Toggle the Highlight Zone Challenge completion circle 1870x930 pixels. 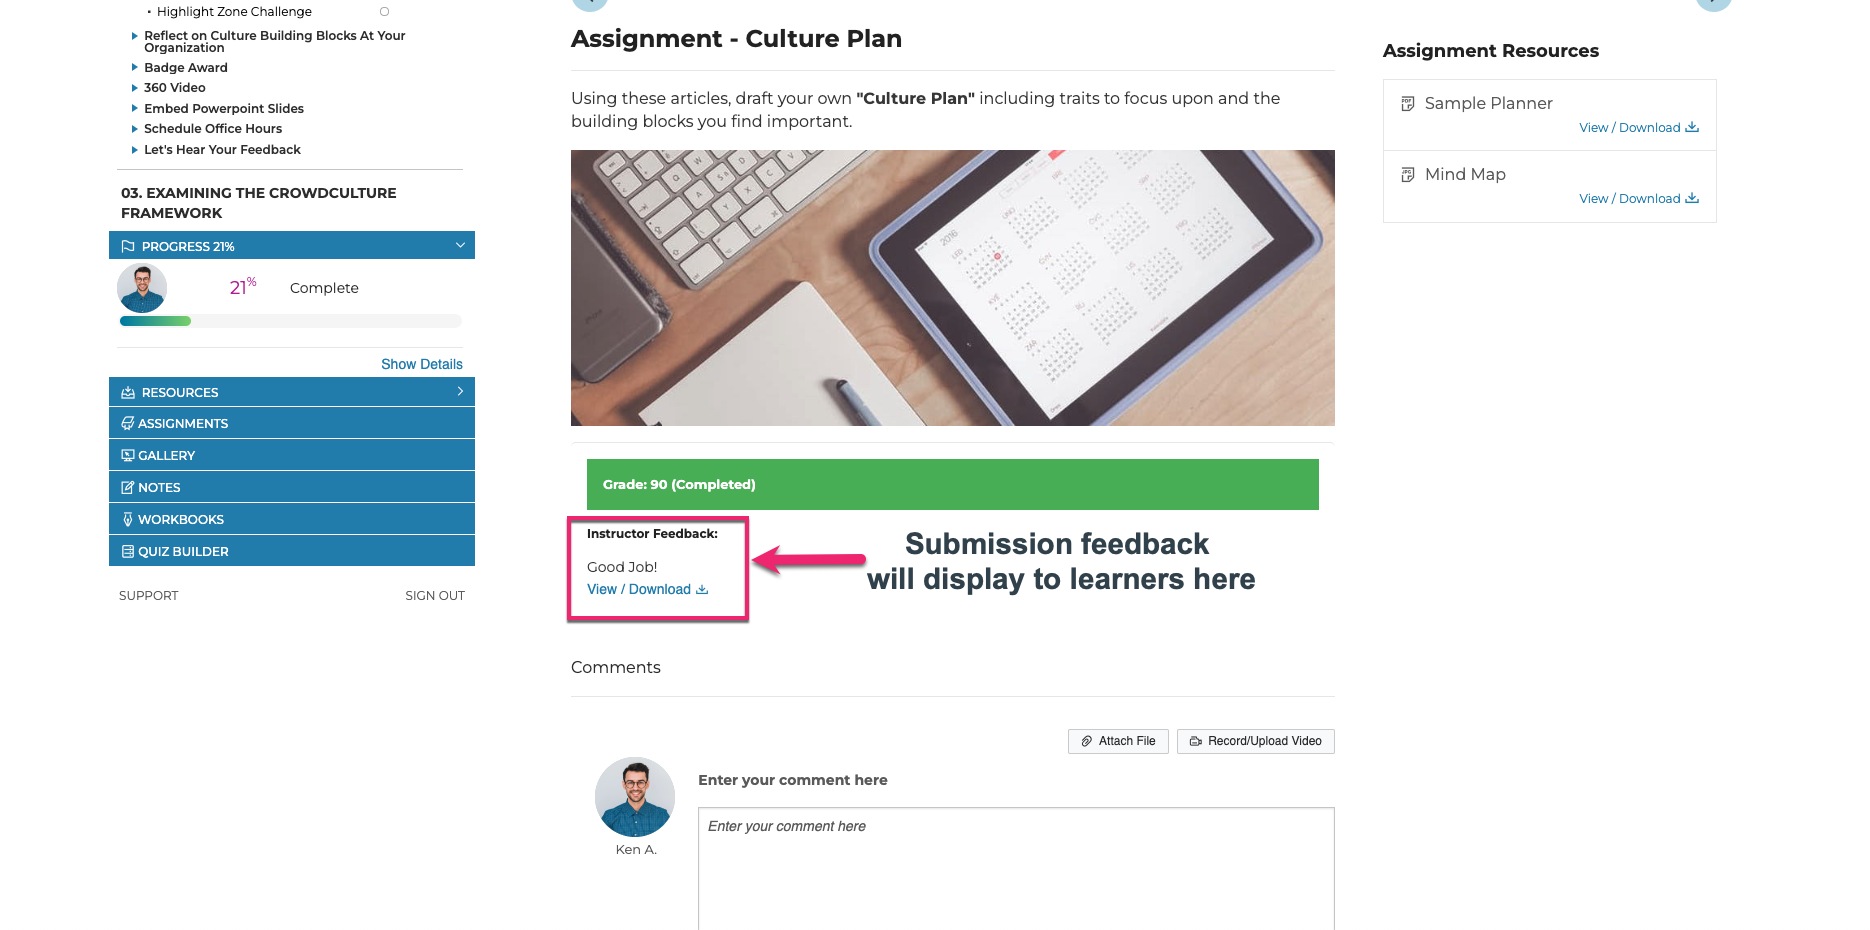pos(384,12)
